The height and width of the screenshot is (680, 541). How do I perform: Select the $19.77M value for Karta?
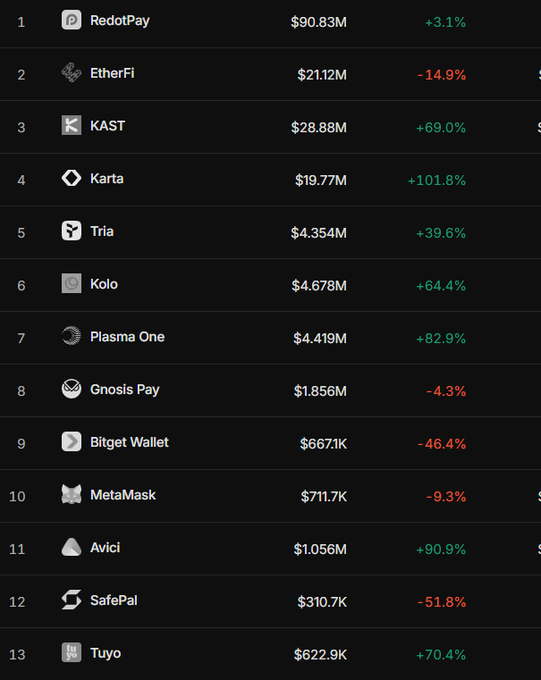tap(321, 180)
